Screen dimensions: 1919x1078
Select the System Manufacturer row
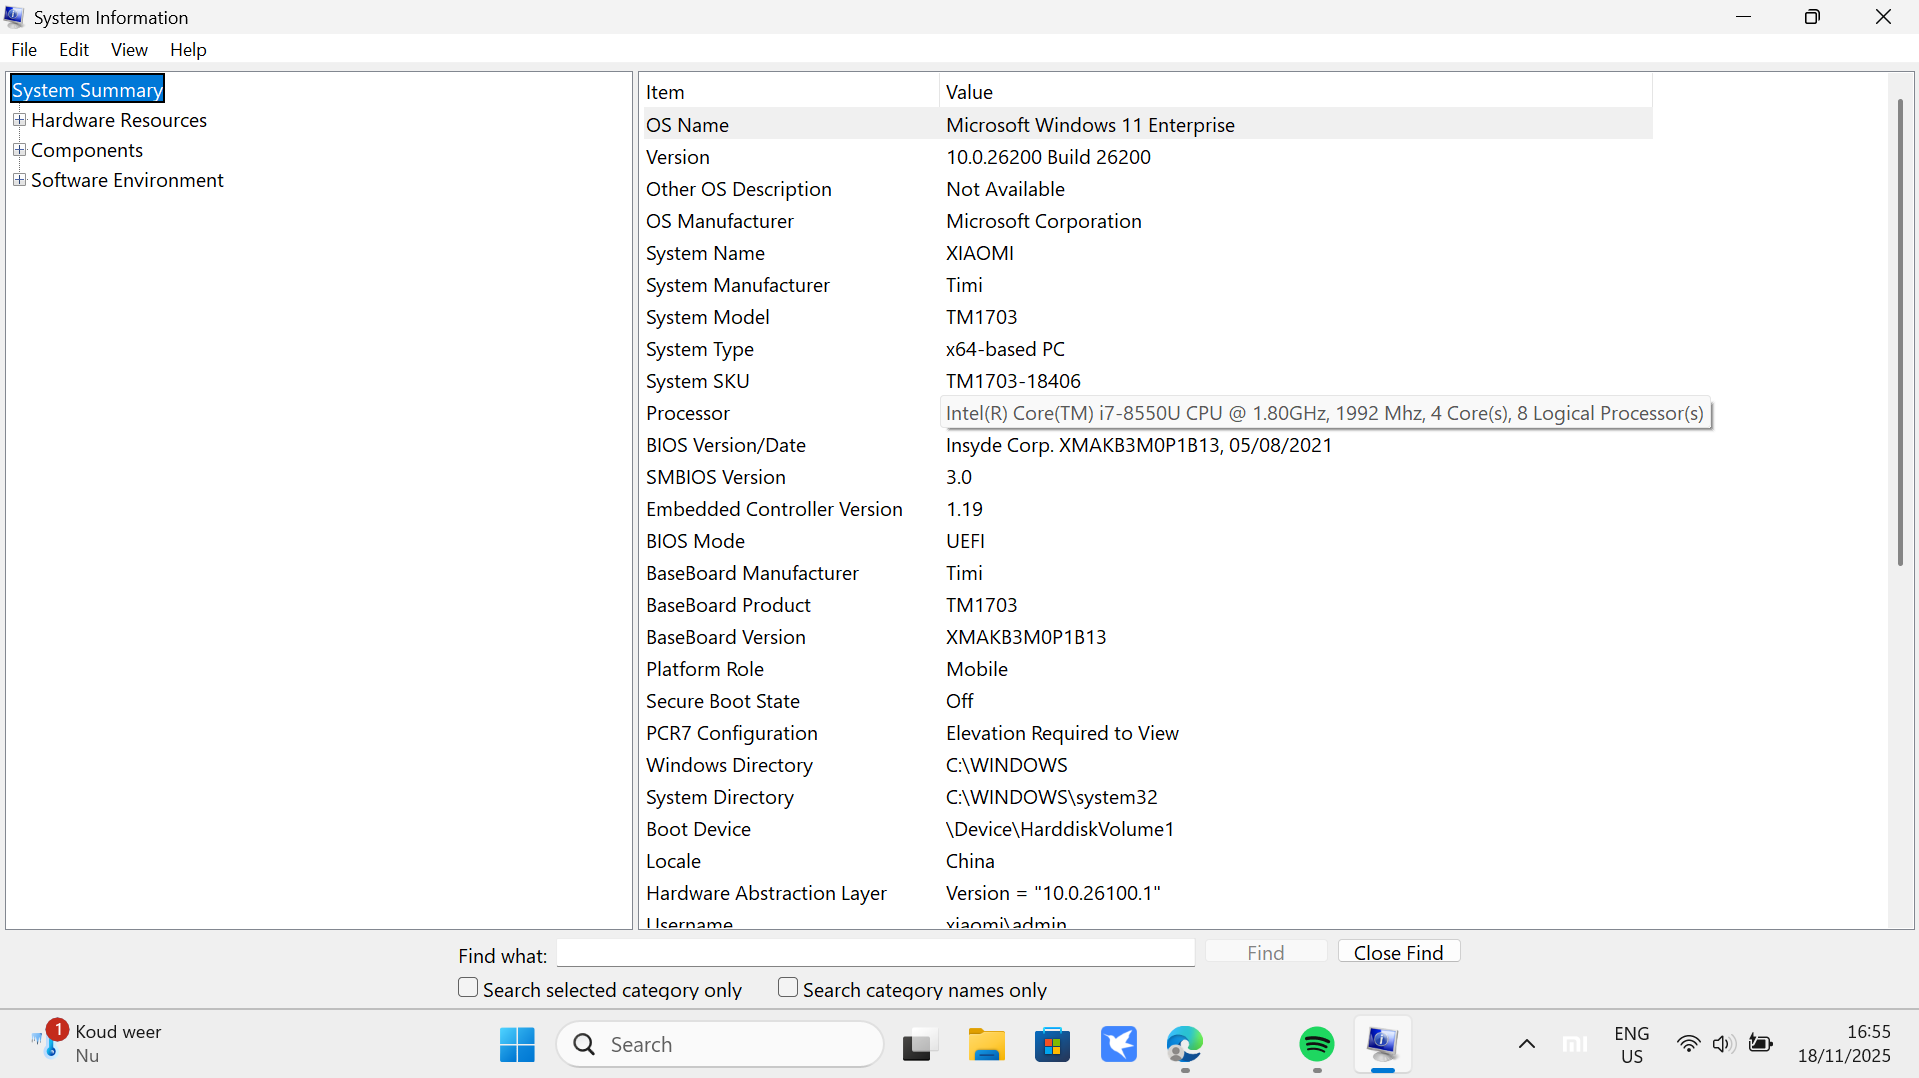1146,285
